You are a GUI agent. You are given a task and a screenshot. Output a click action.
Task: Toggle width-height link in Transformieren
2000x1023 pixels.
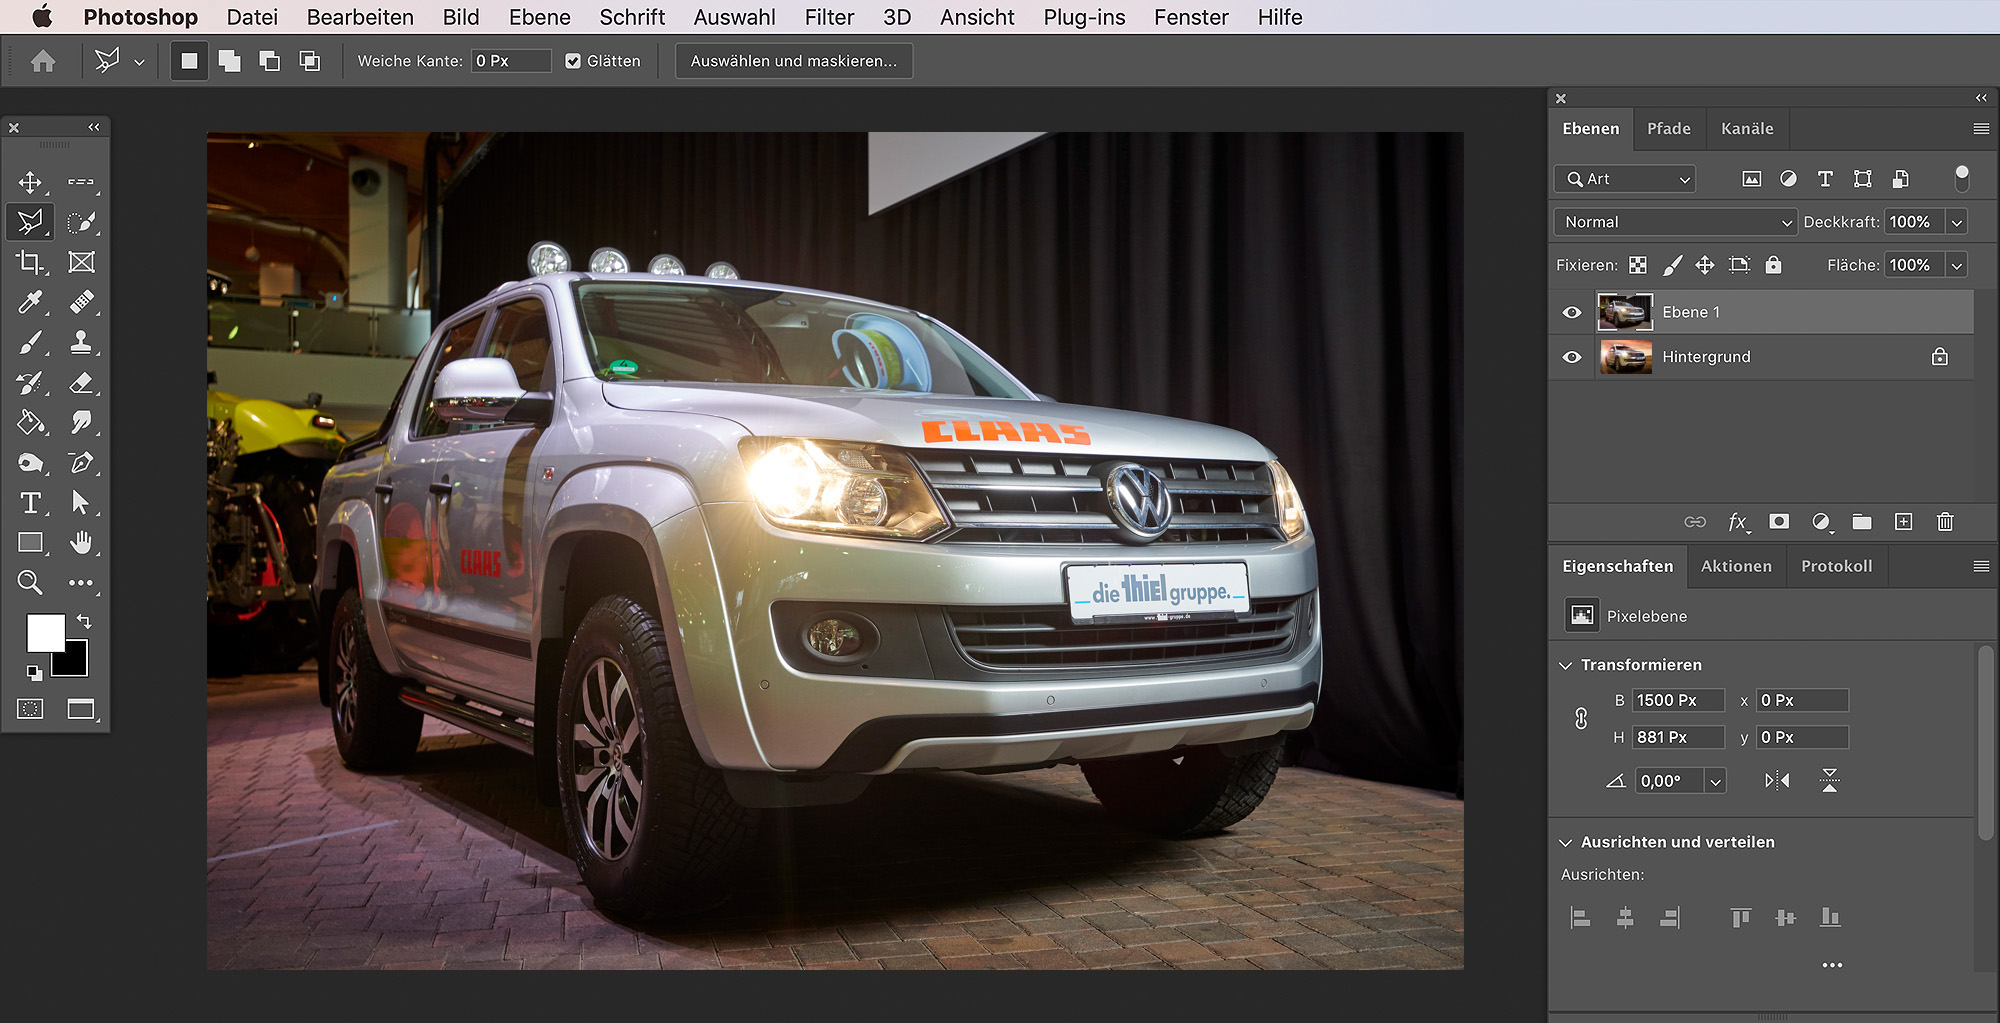point(1581,718)
